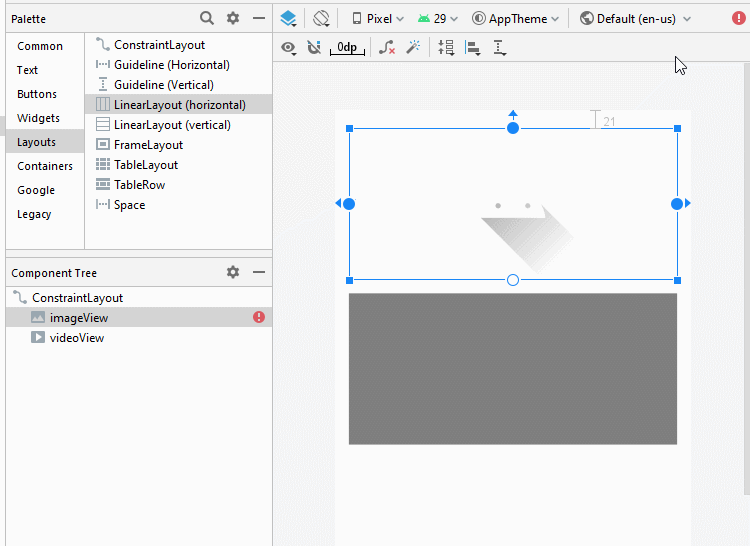The height and width of the screenshot is (546, 750).
Task: Open the Pack options icon
Action: pyautogui.click(x=446, y=47)
